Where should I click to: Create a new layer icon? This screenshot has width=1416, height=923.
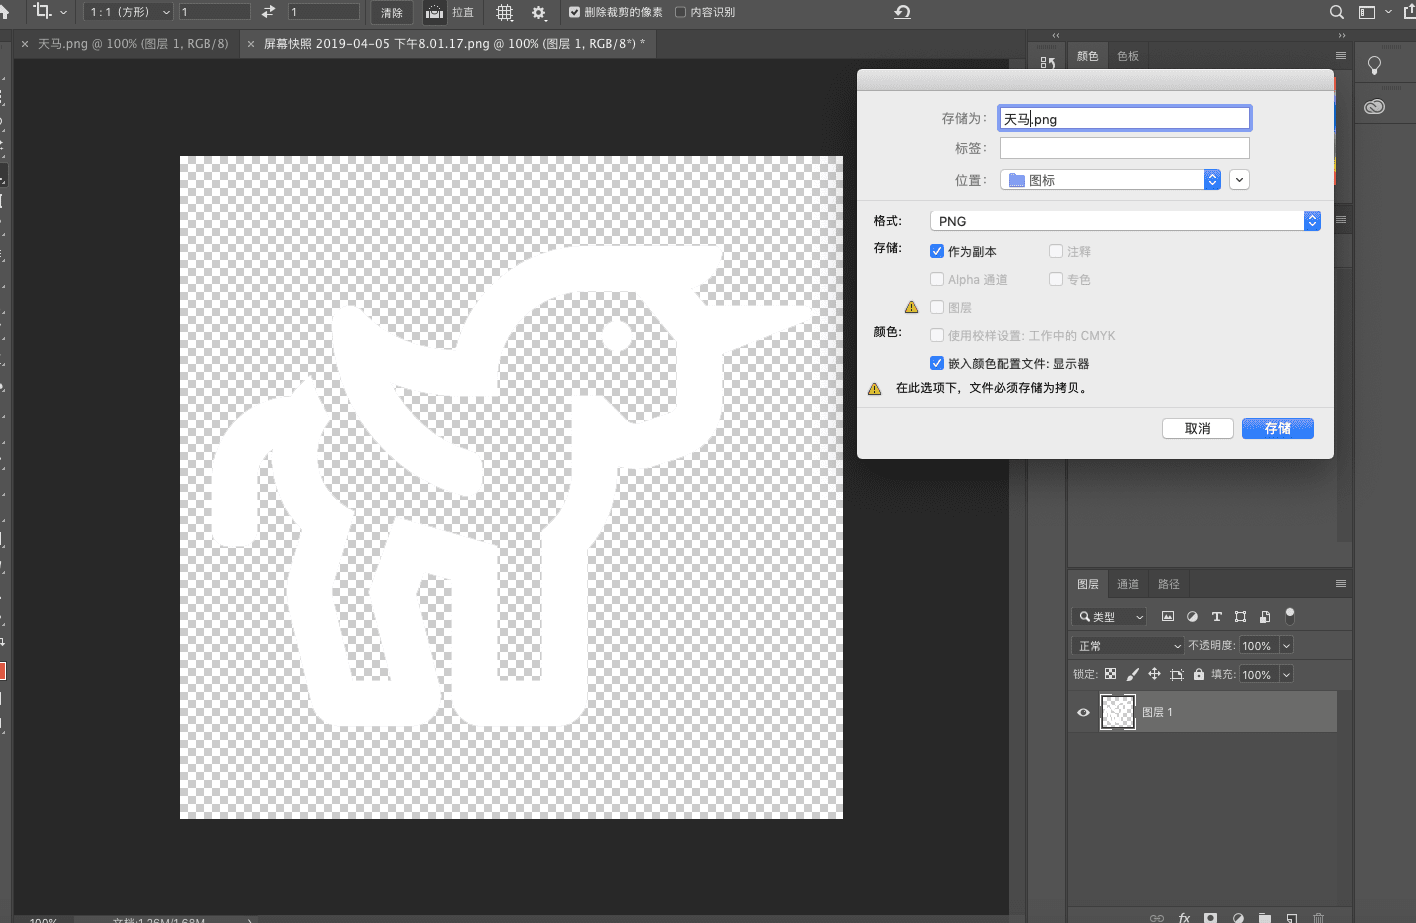(1292, 917)
